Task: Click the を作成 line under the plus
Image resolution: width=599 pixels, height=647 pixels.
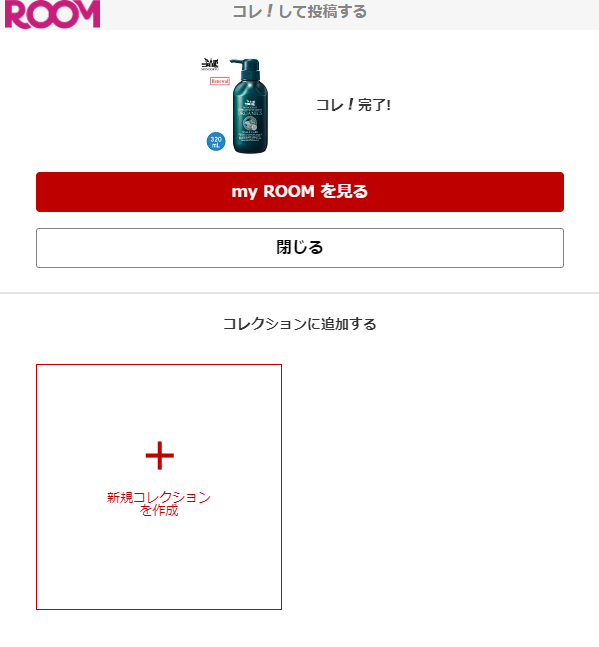Action: coord(159,511)
